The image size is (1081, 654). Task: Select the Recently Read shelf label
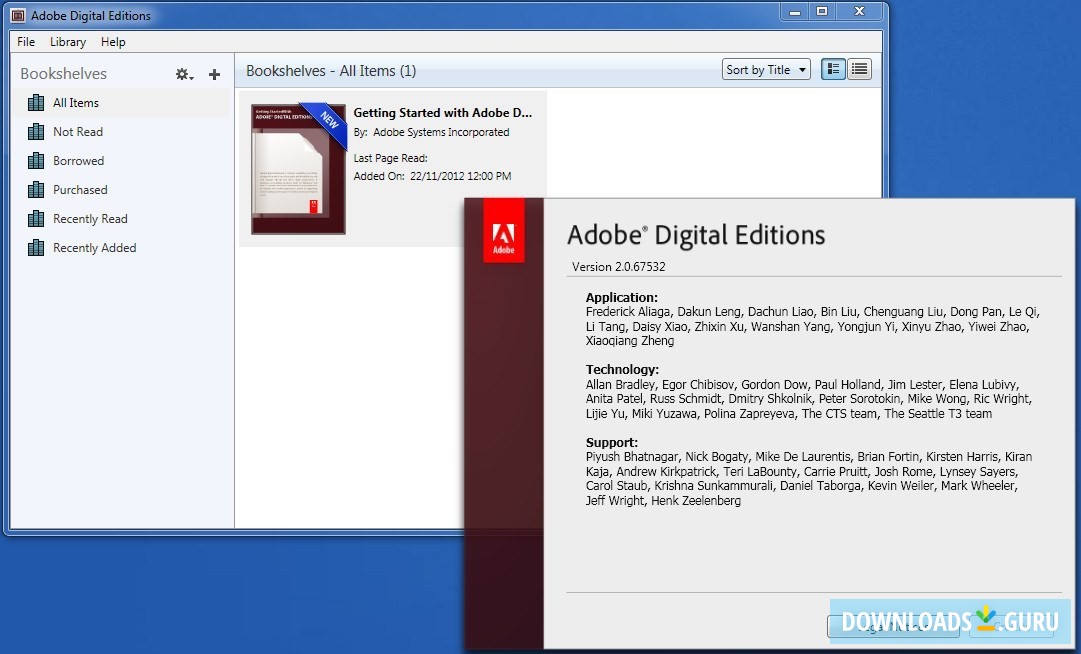90,218
